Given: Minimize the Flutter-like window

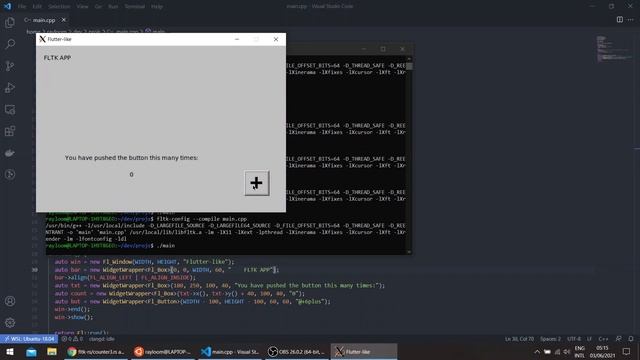Looking at the screenshot, I should tap(237, 39).
